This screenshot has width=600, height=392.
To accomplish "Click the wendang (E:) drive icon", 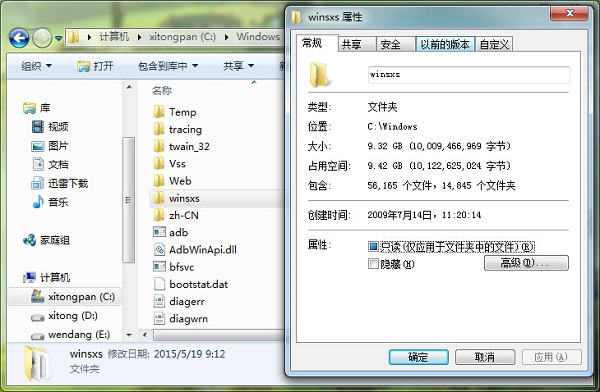I will 38,336.
